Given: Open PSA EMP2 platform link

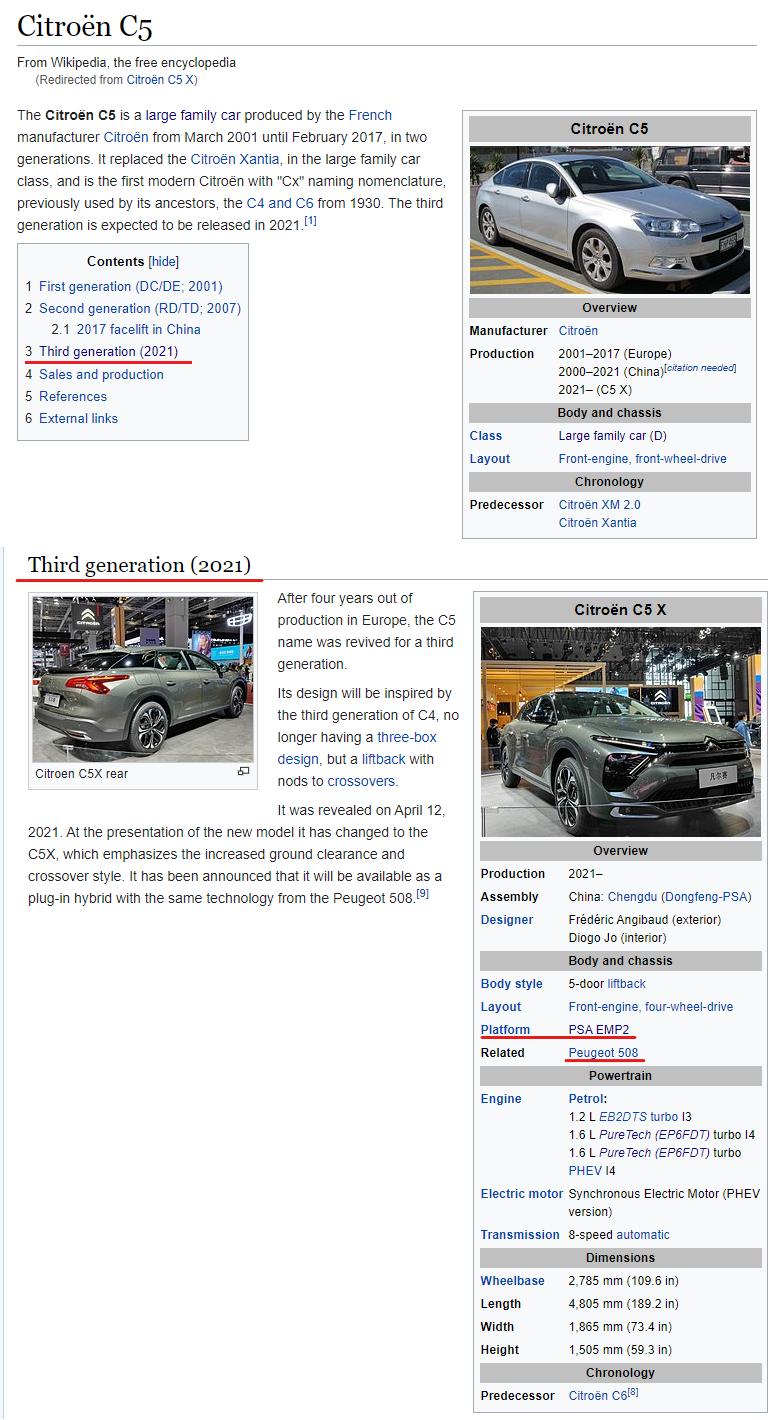Looking at the screenshot, I should coord(600,1030).
